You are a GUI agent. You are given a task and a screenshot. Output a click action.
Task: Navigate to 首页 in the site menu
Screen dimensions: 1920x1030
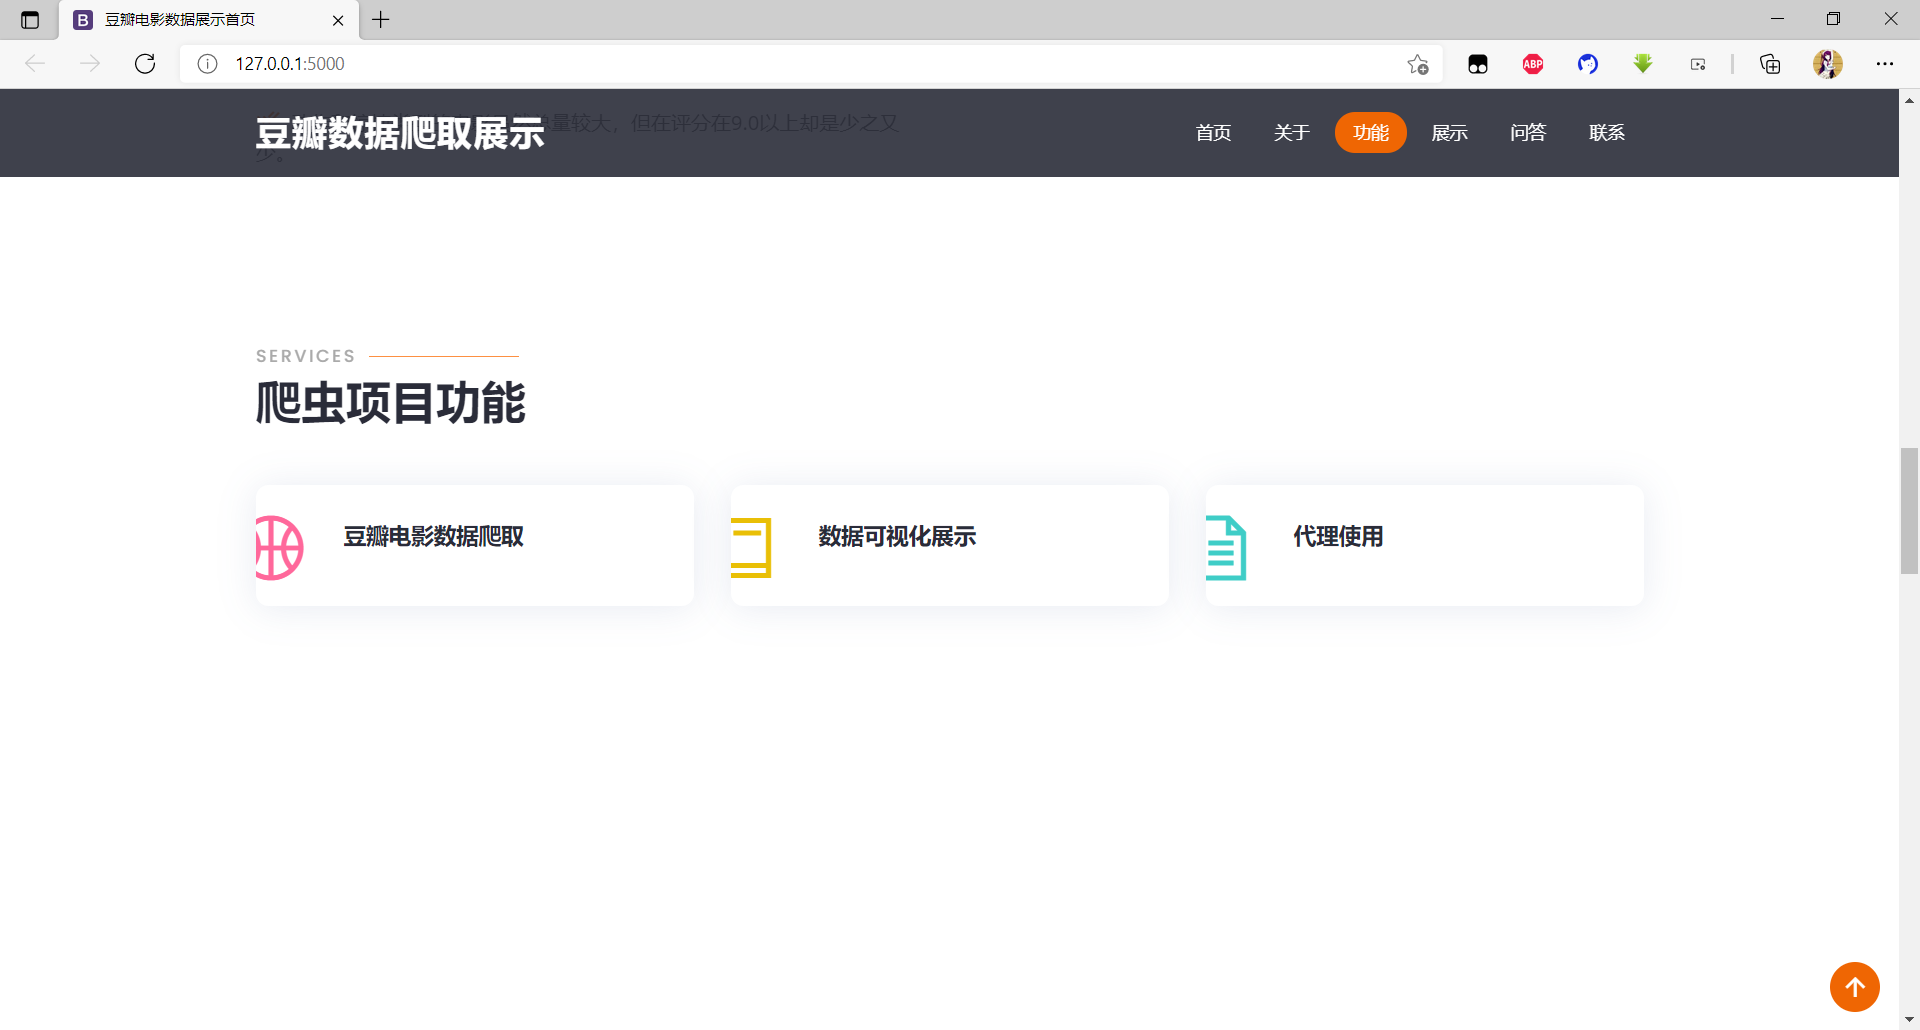[x=1213, y=133]
